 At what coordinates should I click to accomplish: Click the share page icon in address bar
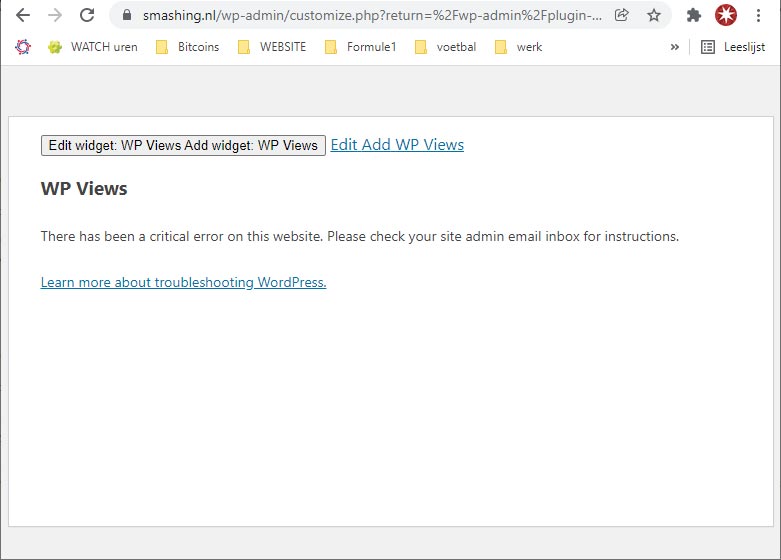(622, 15)
